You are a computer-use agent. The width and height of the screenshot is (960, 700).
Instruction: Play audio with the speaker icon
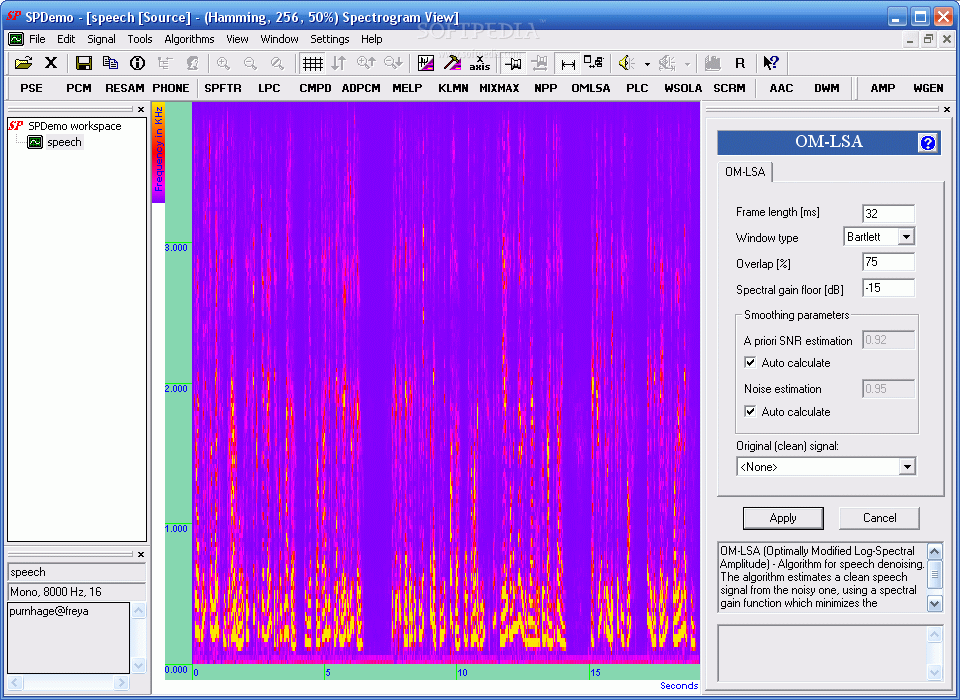coord(626,62)
